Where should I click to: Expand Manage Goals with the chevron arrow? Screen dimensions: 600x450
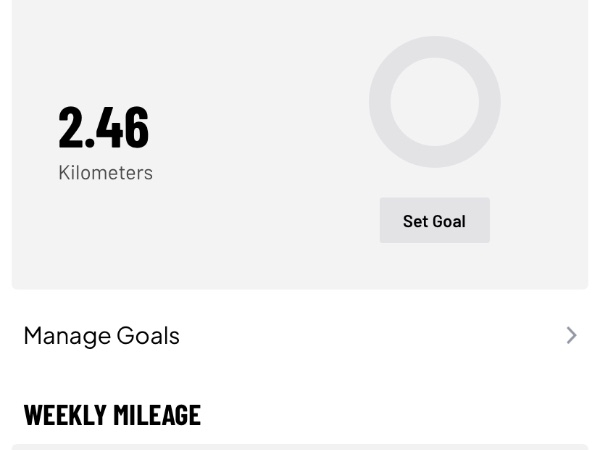pyautogui.click(x=571, y=335)
